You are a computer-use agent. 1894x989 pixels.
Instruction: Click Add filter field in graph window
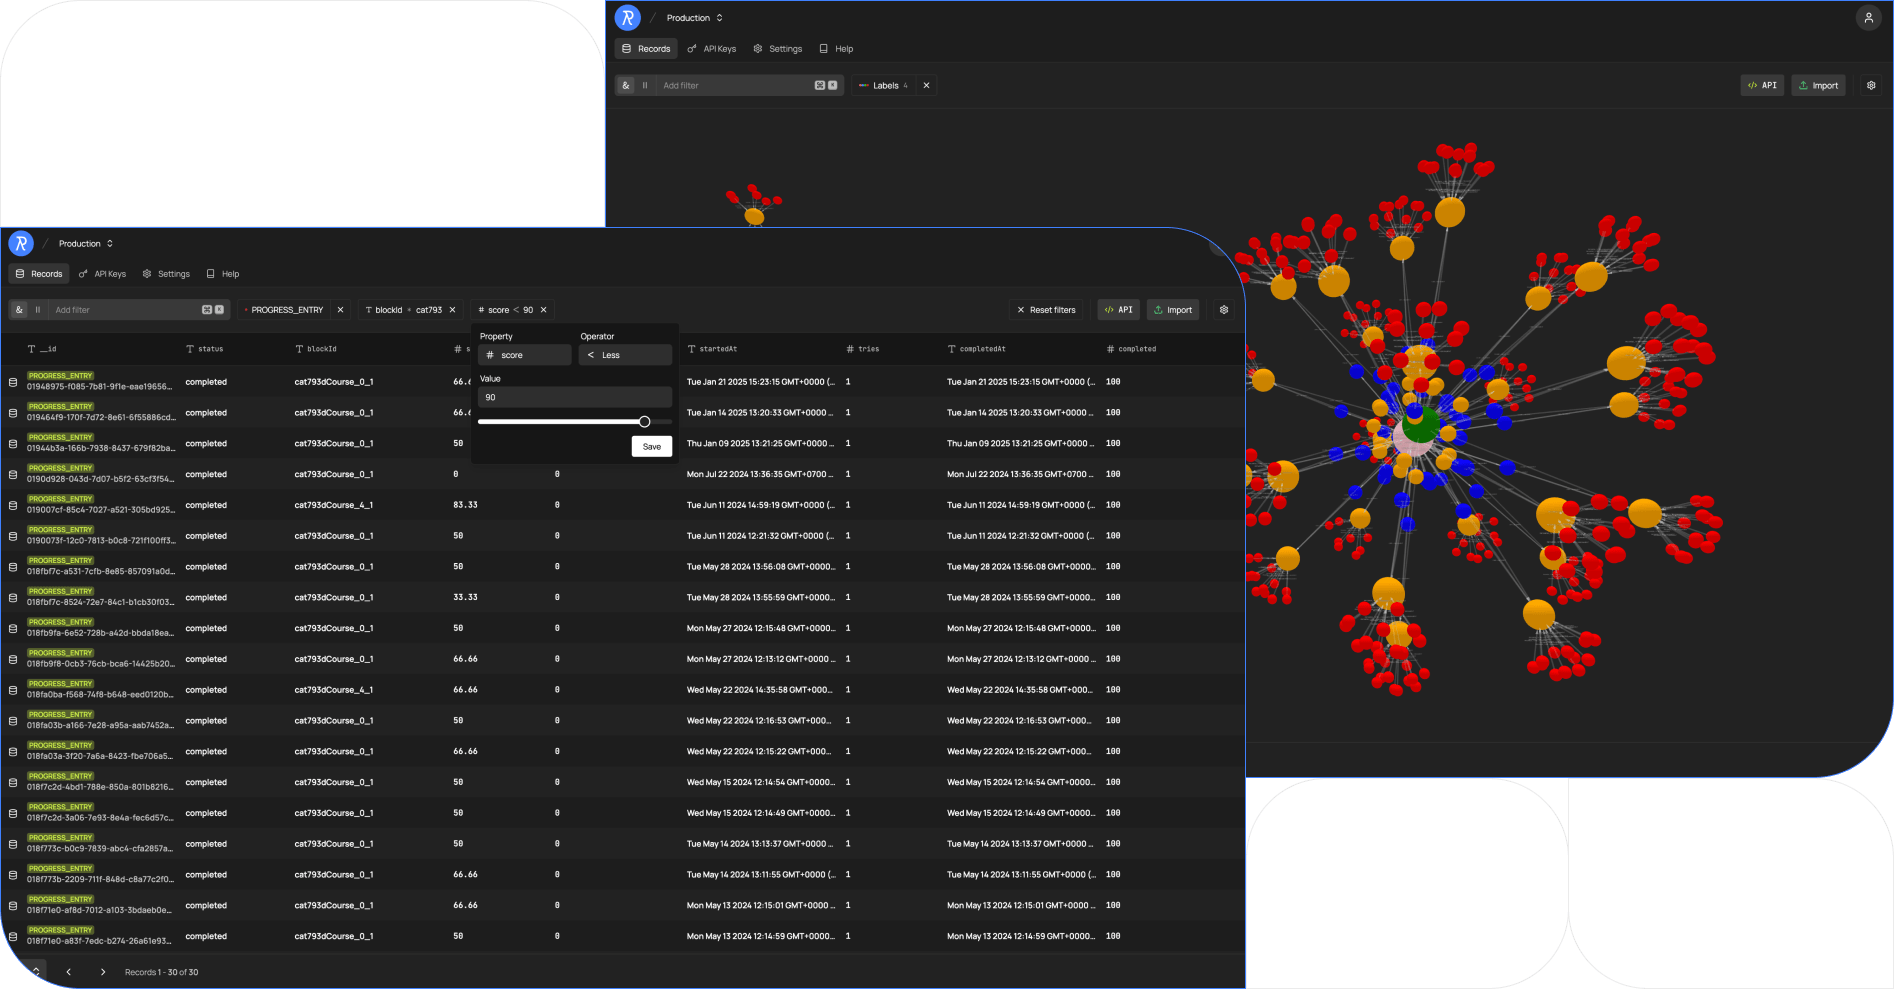pyautogui.click(x=735, y=86)
